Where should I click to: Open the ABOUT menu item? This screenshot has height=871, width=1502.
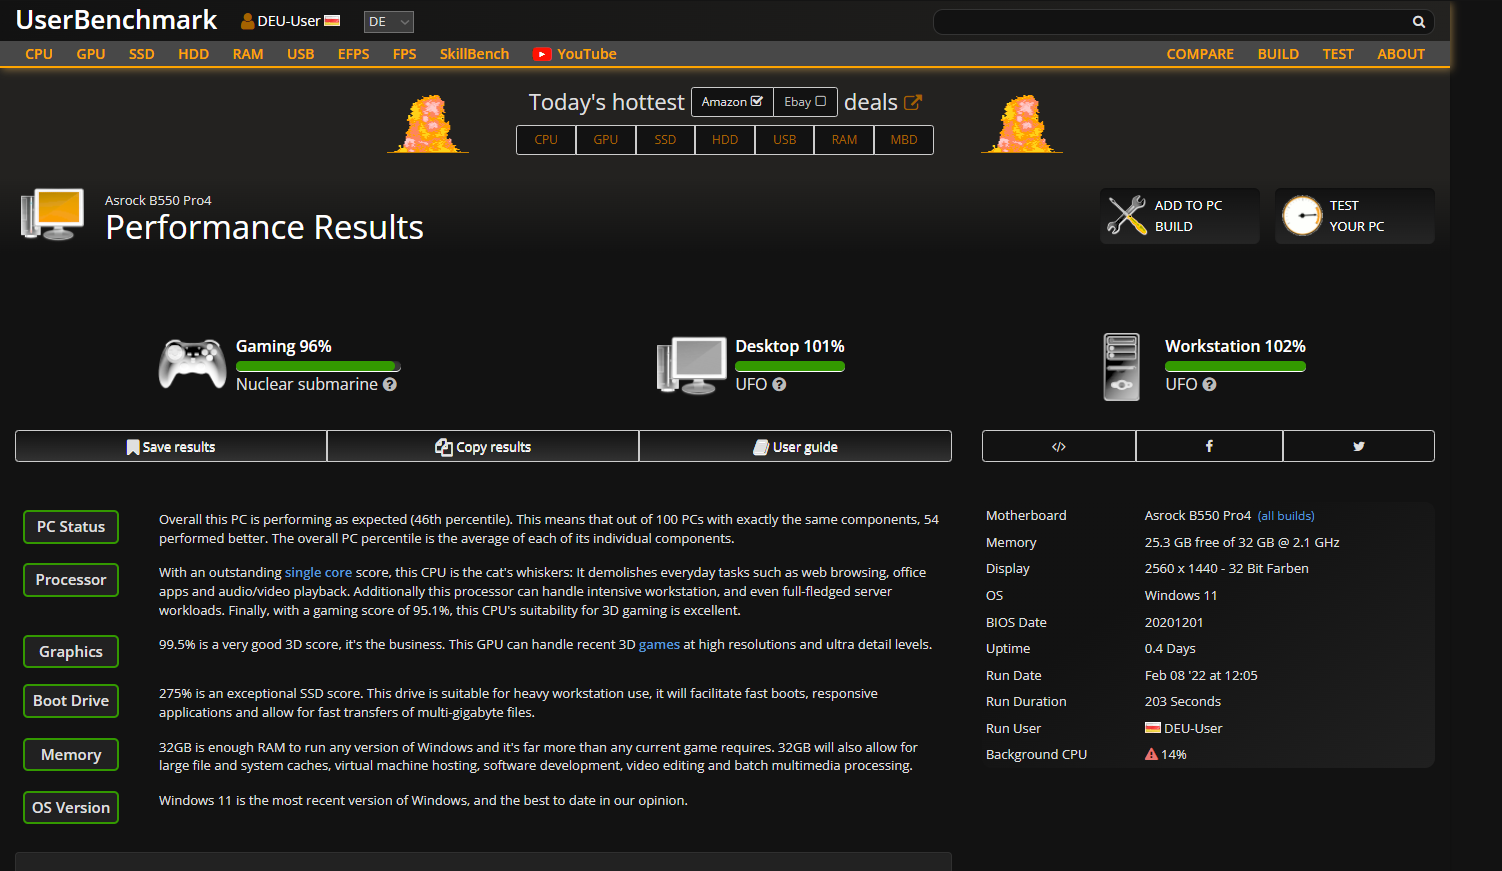click(1401, 54)
